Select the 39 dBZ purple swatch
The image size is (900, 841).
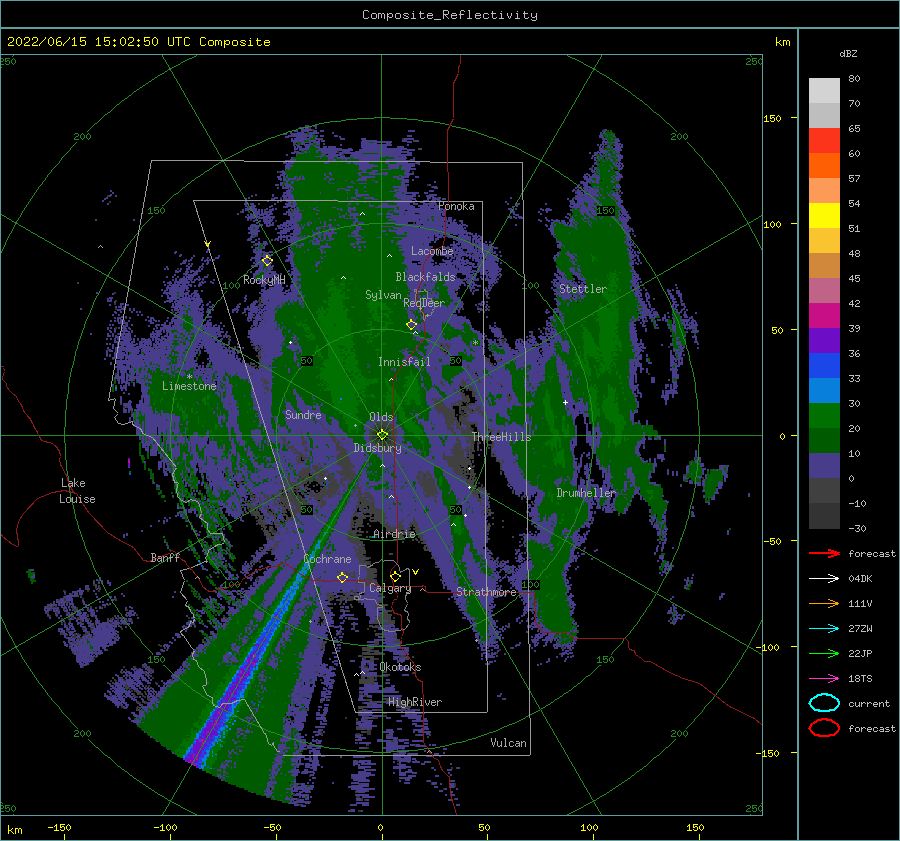coord(824,340)
